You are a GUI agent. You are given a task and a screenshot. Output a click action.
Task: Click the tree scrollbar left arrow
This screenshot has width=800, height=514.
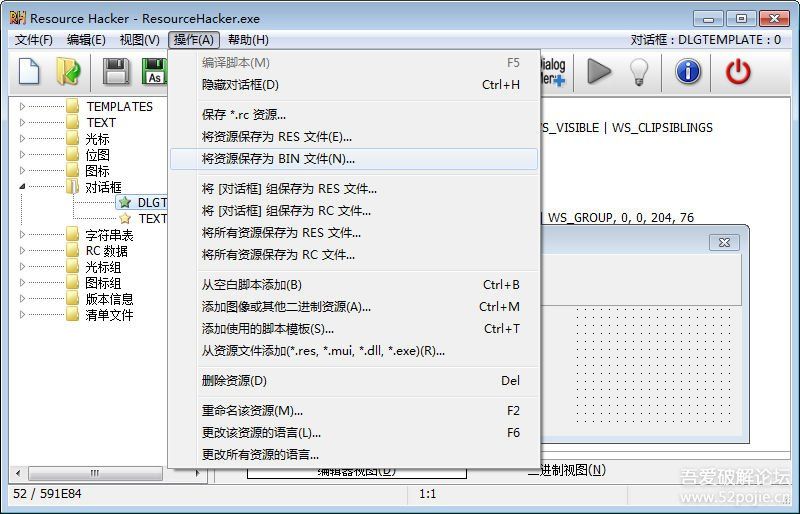(18, 473)
